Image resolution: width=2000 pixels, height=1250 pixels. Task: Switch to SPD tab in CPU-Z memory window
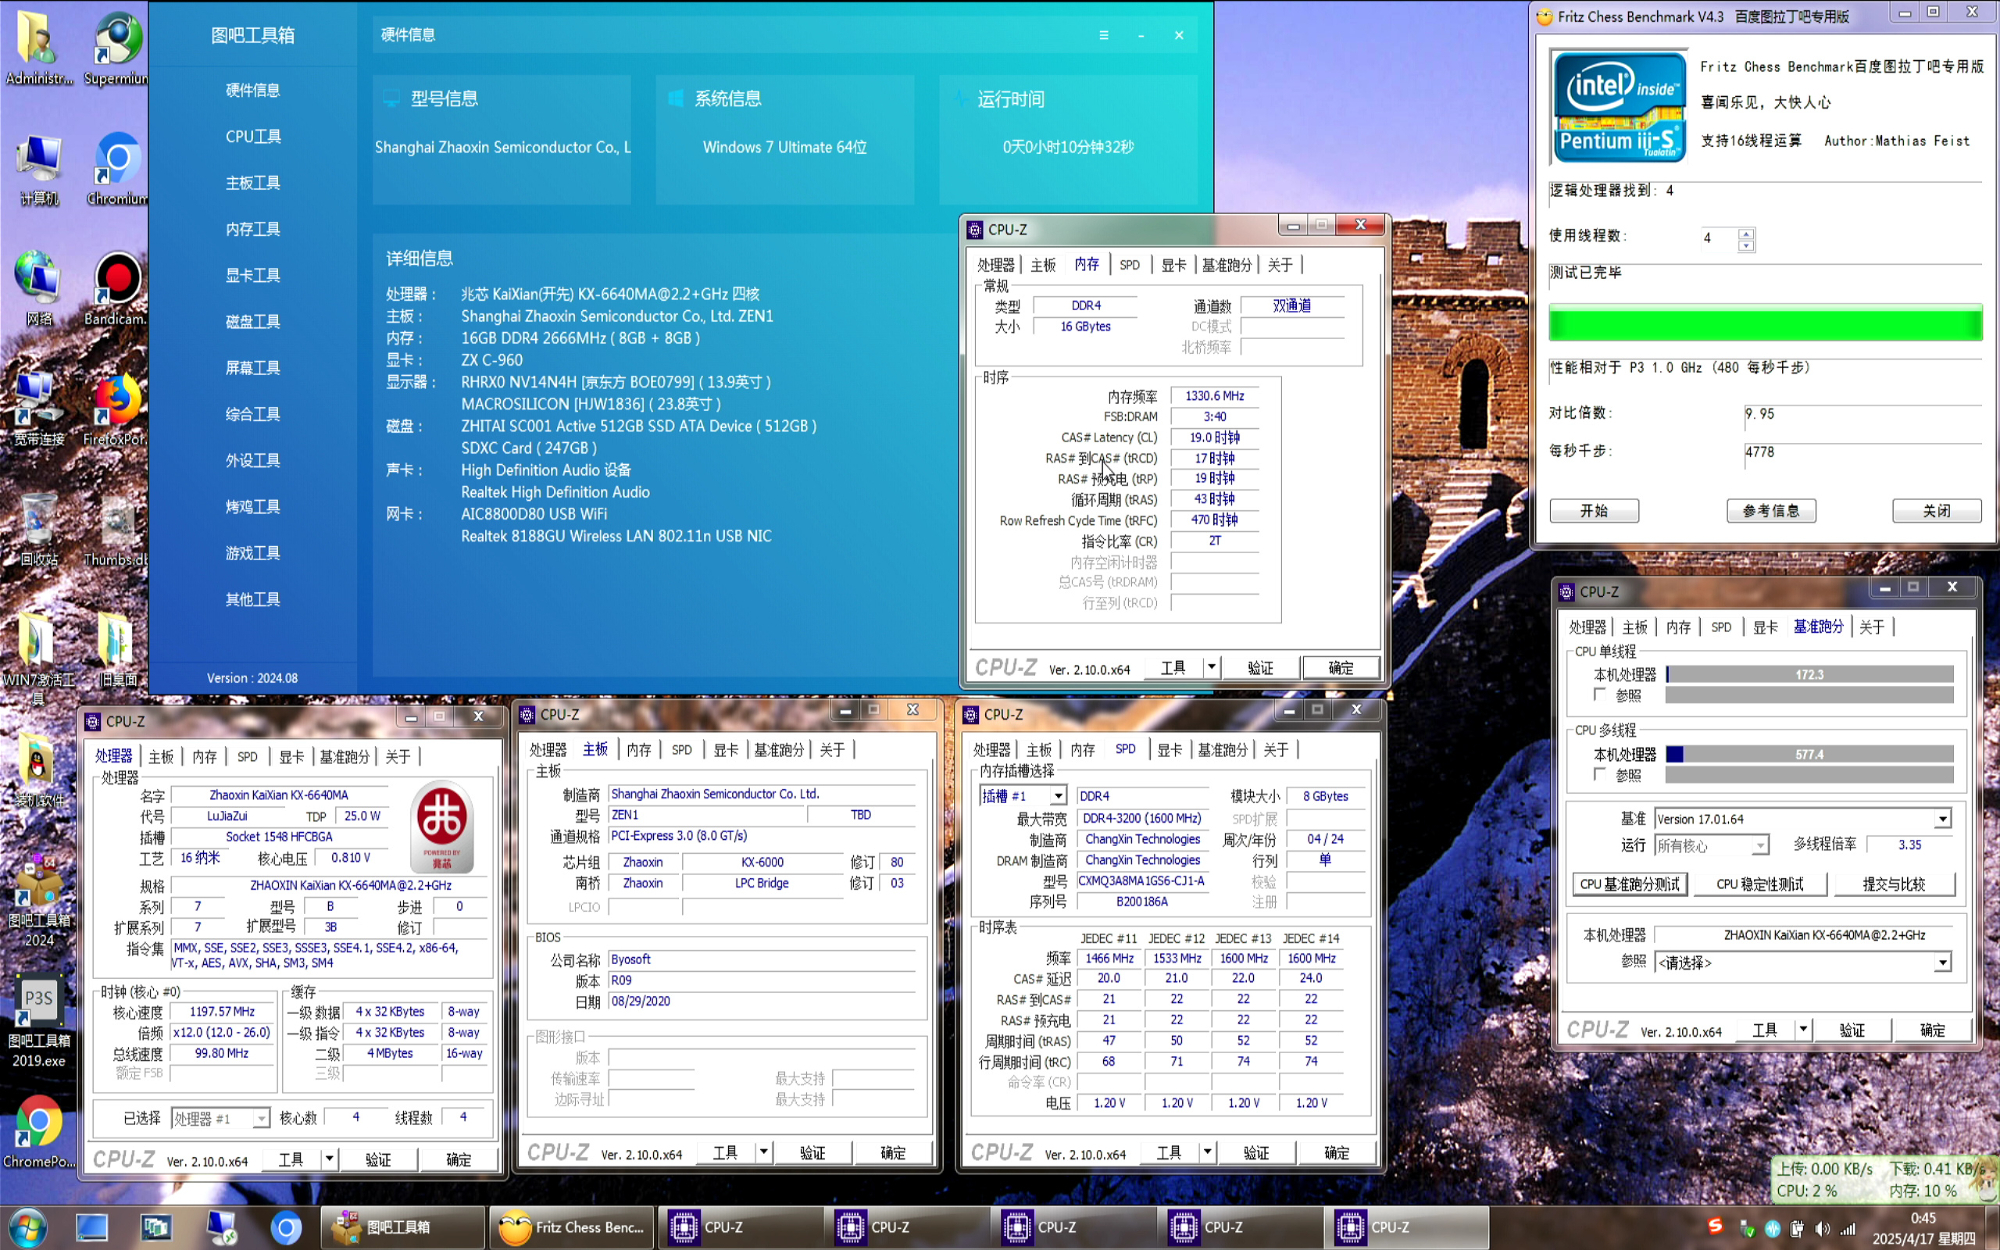(1129, 265)
